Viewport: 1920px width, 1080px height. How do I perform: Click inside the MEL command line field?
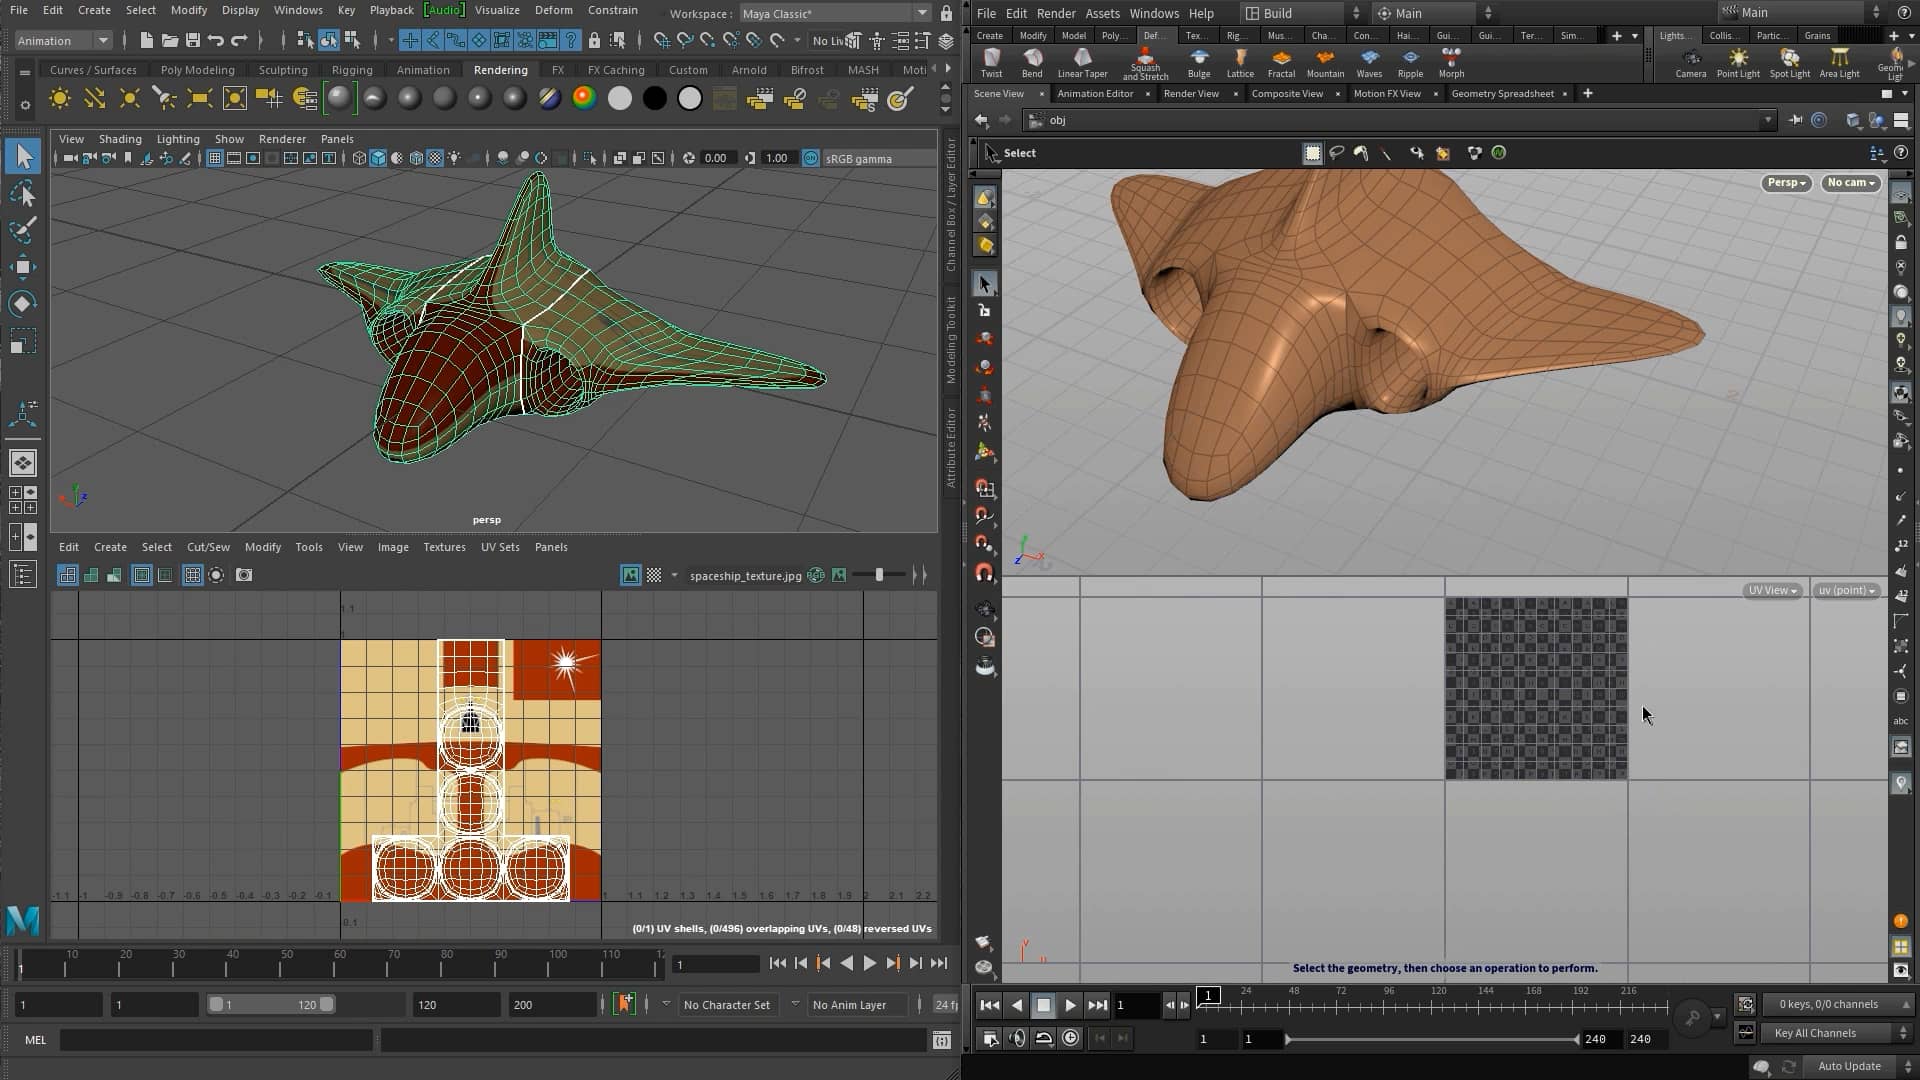(x=215, y=1040)
